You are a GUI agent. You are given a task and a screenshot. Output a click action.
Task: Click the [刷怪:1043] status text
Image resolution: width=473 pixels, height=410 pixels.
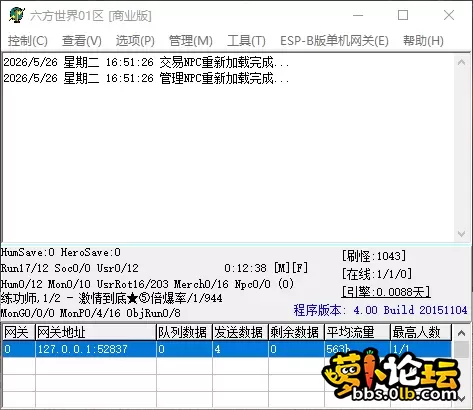[374, 256]
